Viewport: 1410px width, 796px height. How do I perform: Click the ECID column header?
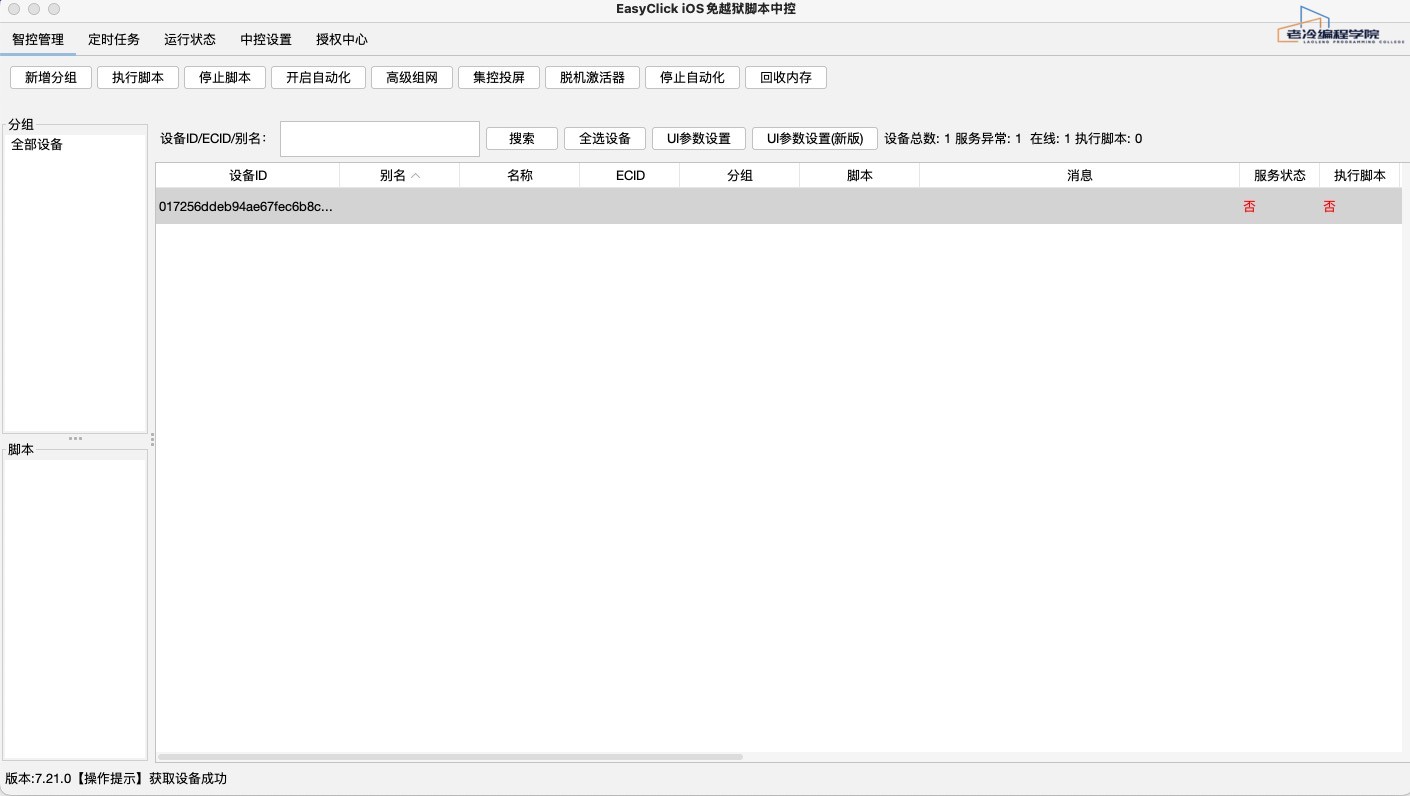[630, 175]
